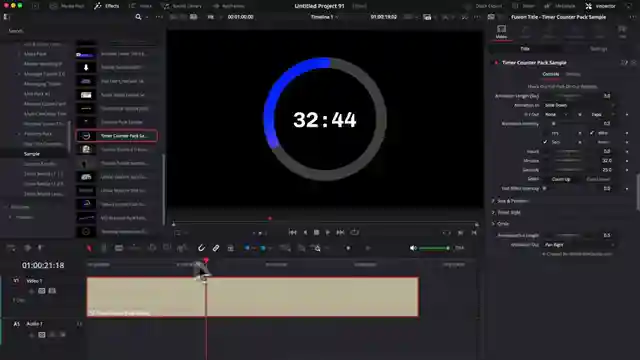Image resolution: width=640 pixels, height=360 pixels.
Task: Toggle timeline Snapping magnet icon
Action: point(201,248)
